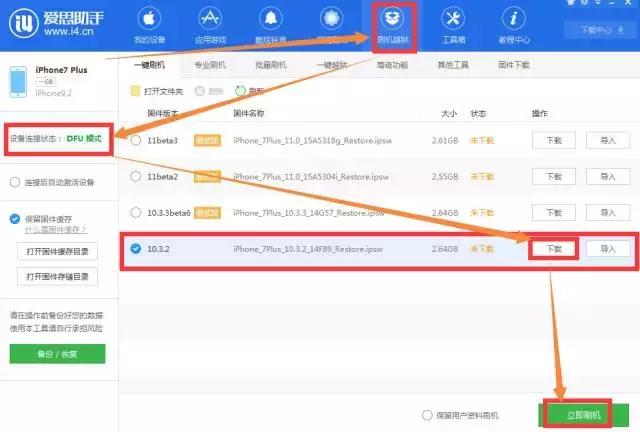Select the 11beta3 firmware radio button
This screenshot has height=432, width=640.
[136, 140]
